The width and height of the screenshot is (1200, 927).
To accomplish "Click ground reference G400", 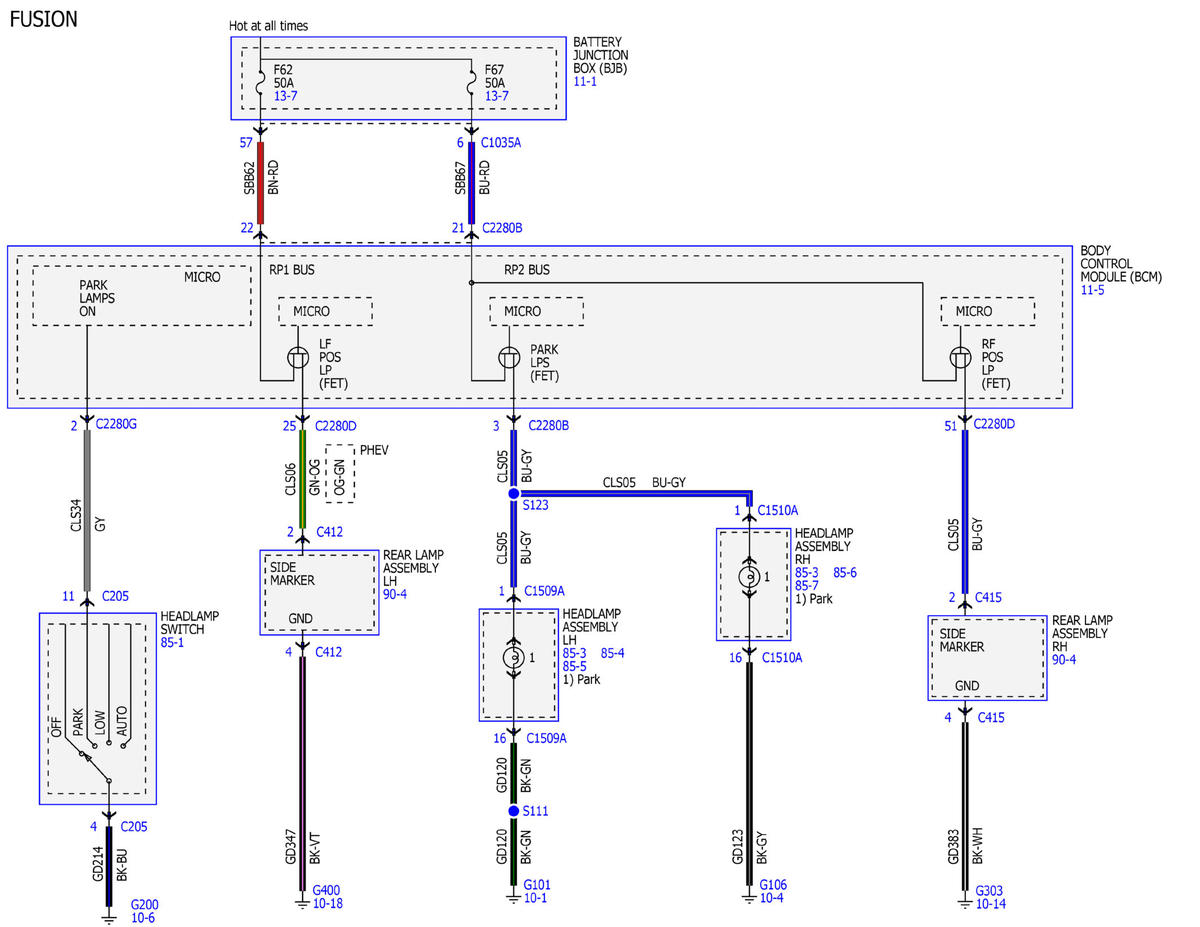I will click(x=326, y=890).
